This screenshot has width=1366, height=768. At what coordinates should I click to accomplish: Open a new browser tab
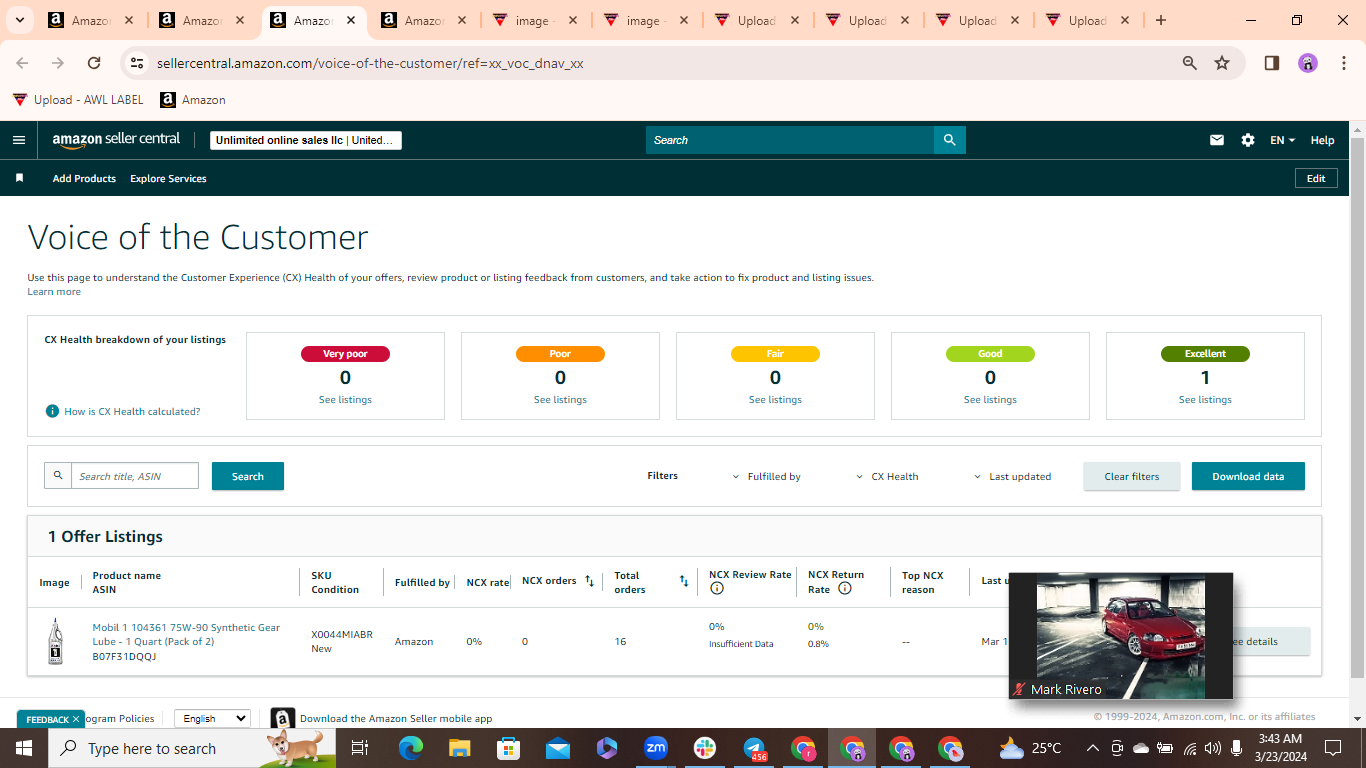[x=1160, y=20]
